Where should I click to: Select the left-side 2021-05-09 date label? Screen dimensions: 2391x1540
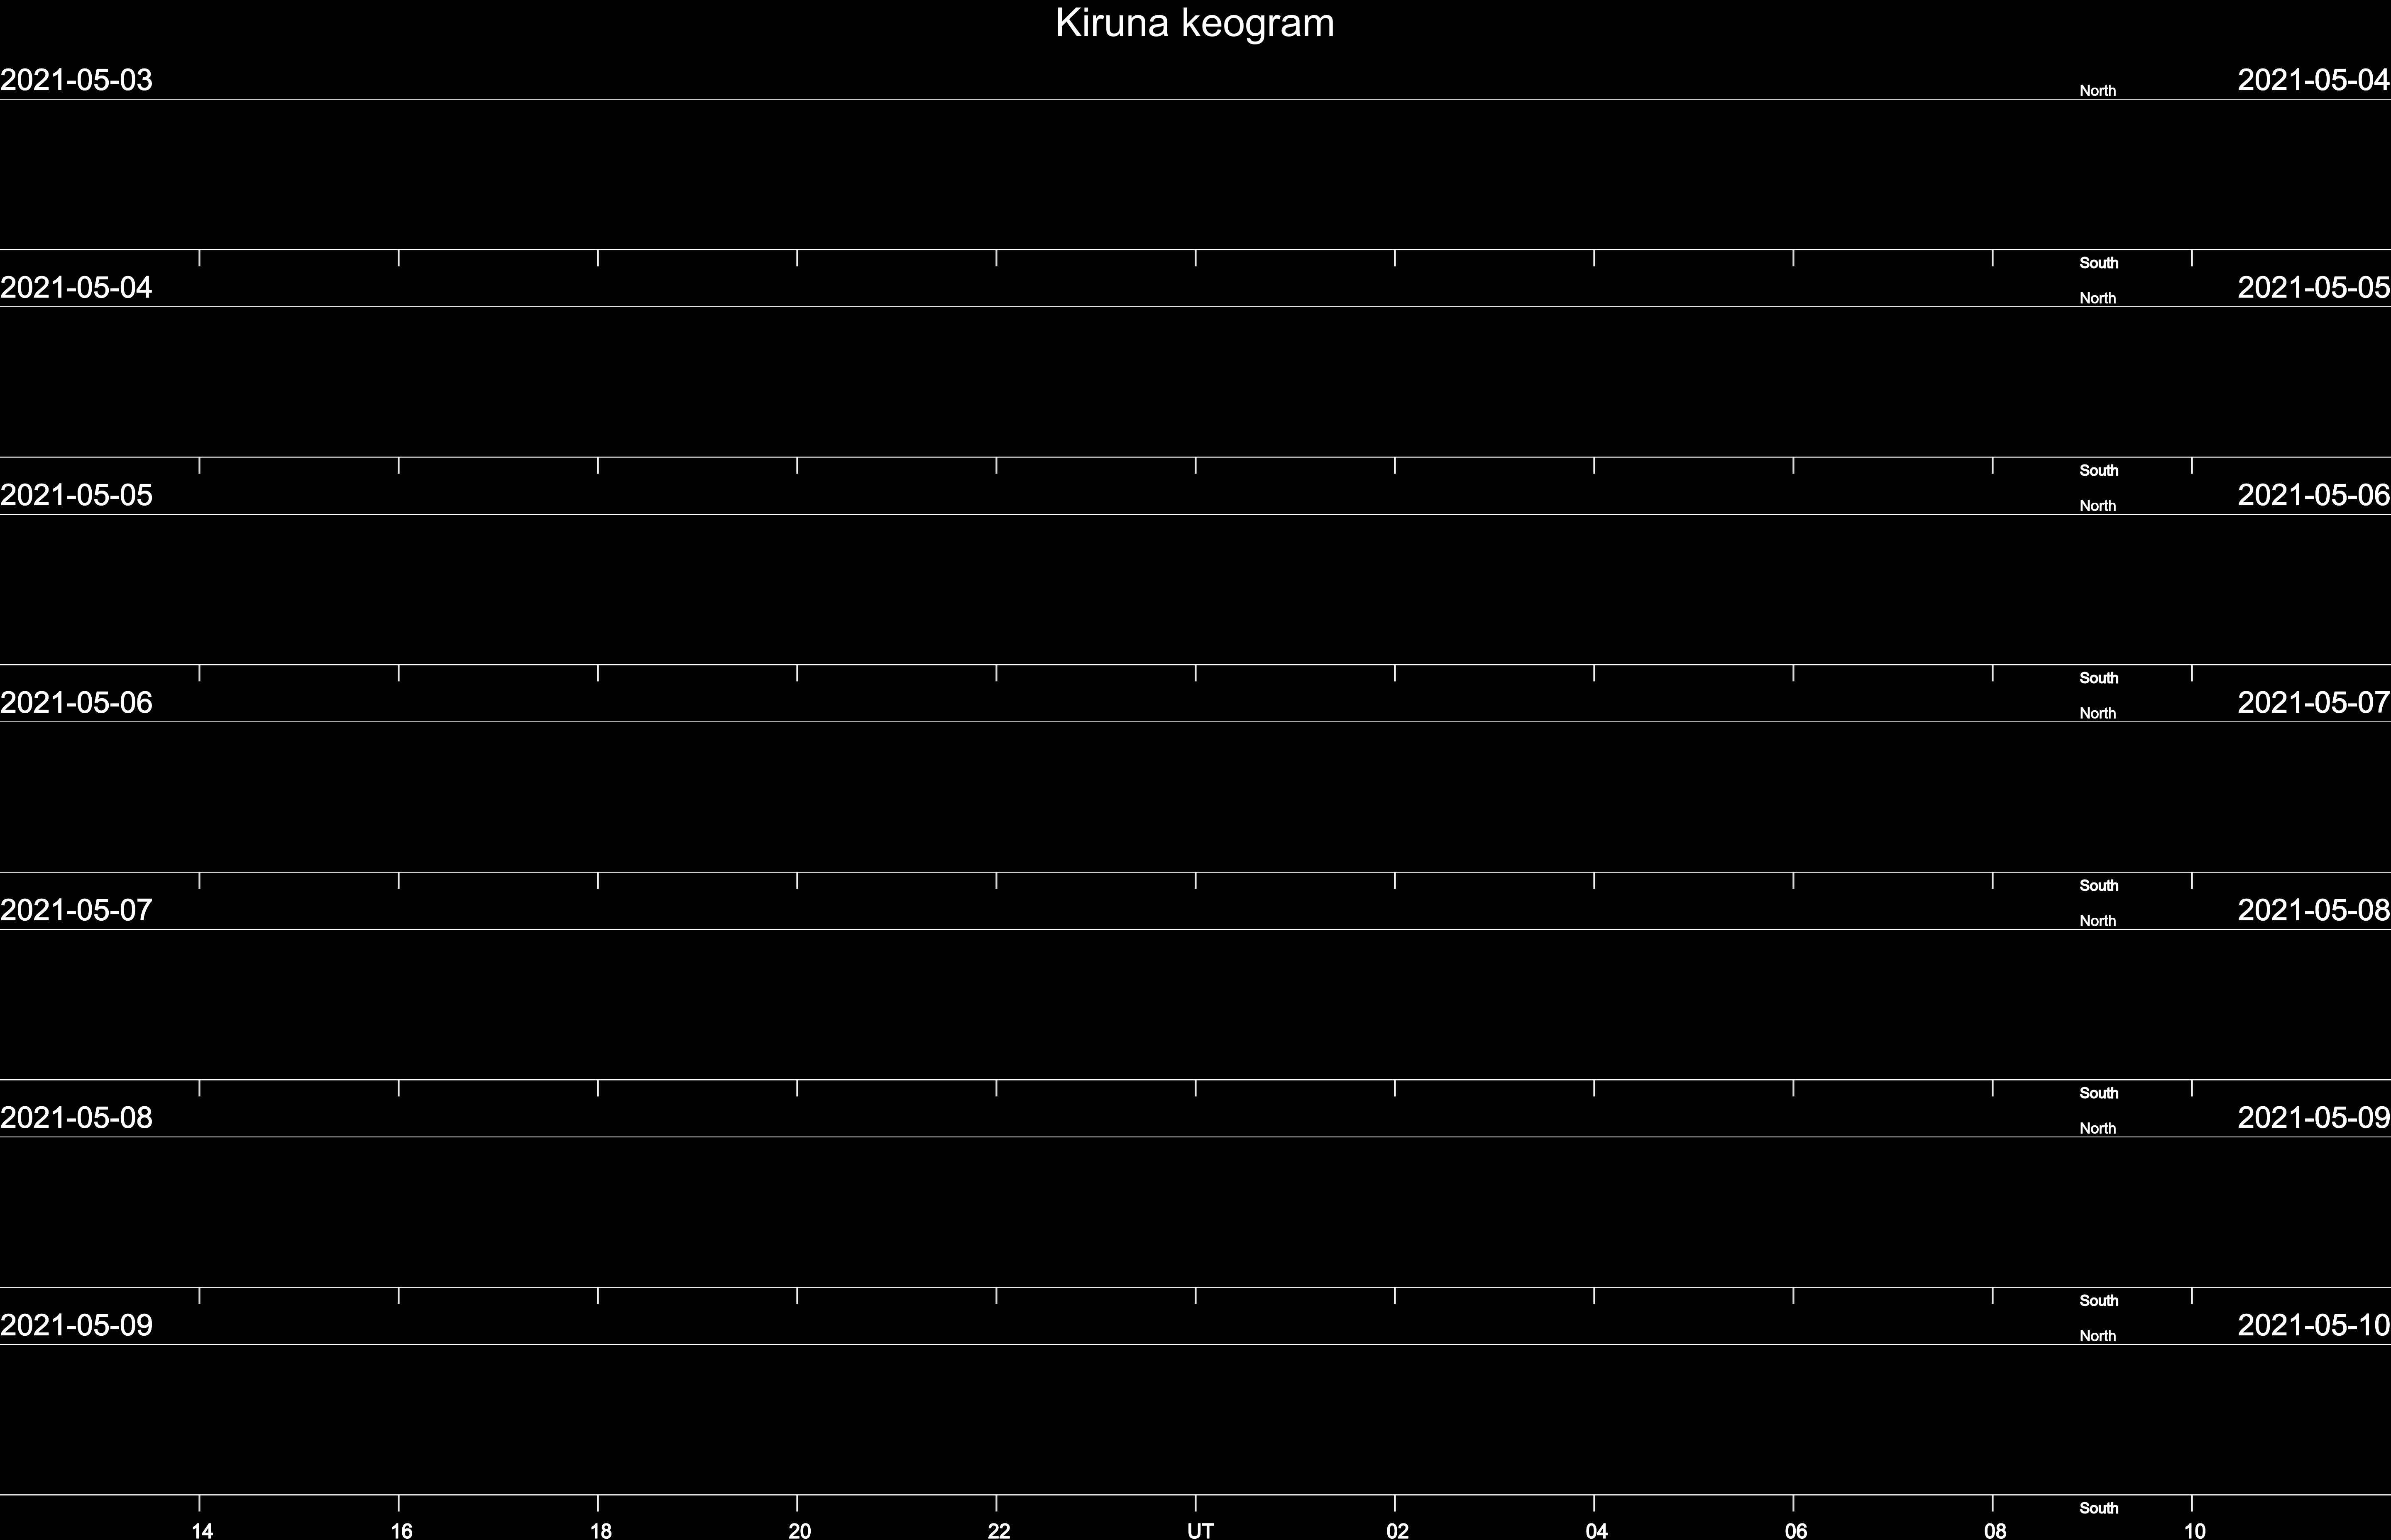(76, 1325)
